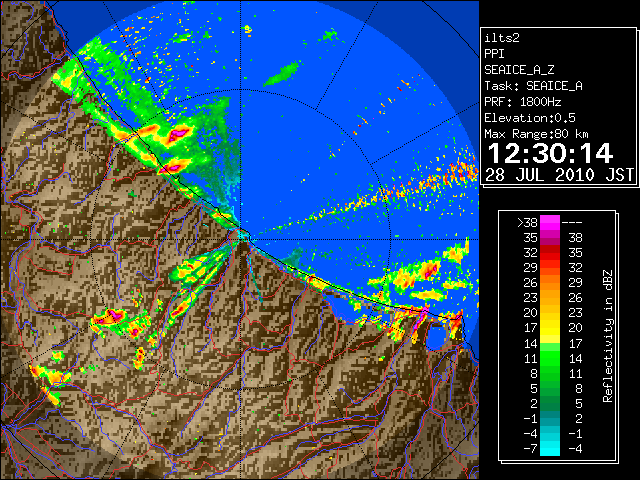Click the '>38' legend value
Viewport: 640px width, 480px height.
527,223
